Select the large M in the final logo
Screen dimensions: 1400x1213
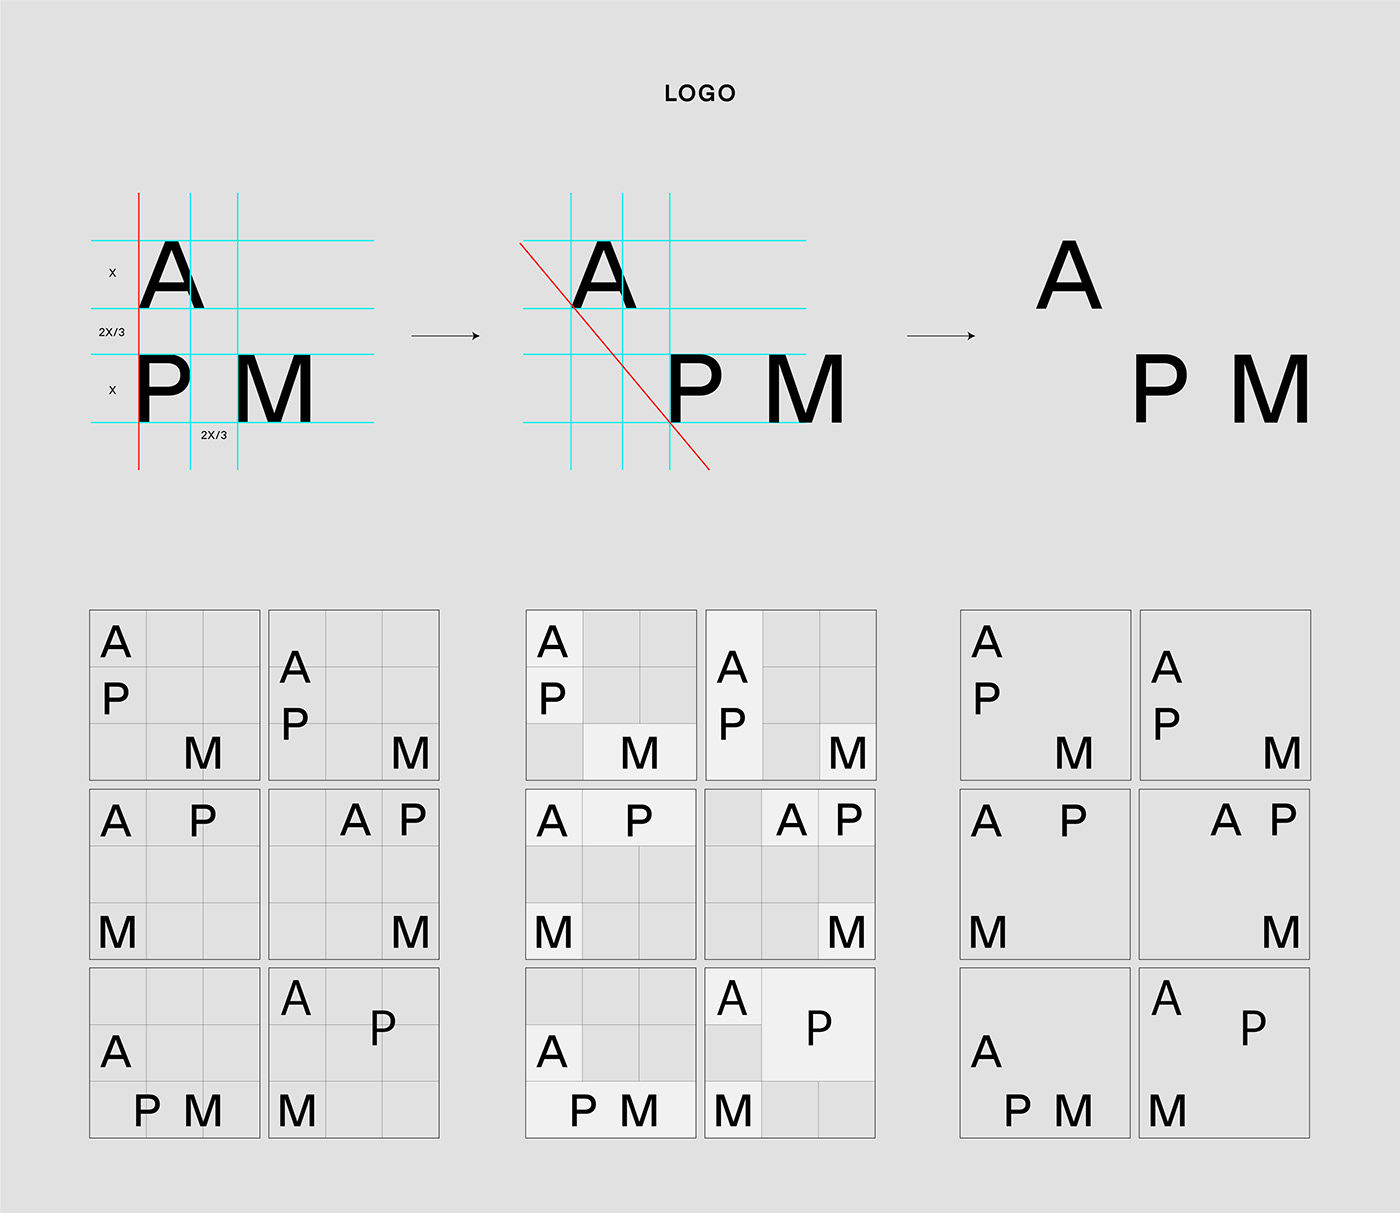(1271, 389)
